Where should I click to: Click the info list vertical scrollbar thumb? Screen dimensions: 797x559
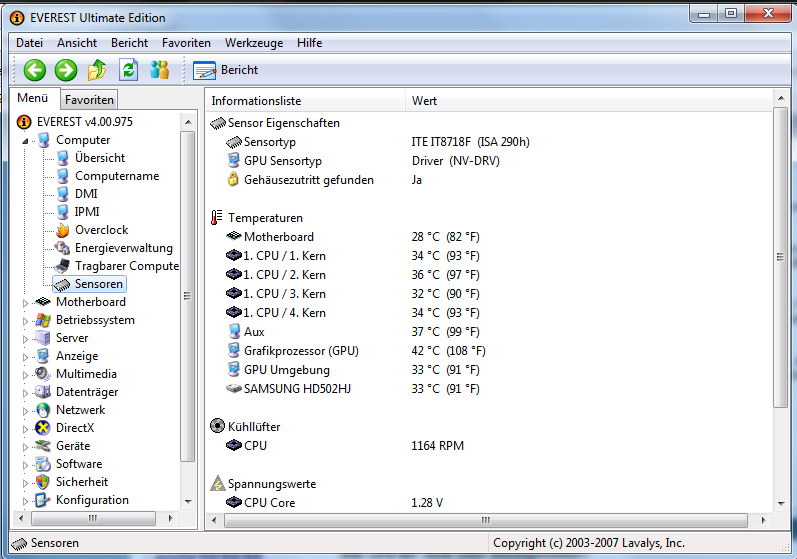[x=780, y=257]
